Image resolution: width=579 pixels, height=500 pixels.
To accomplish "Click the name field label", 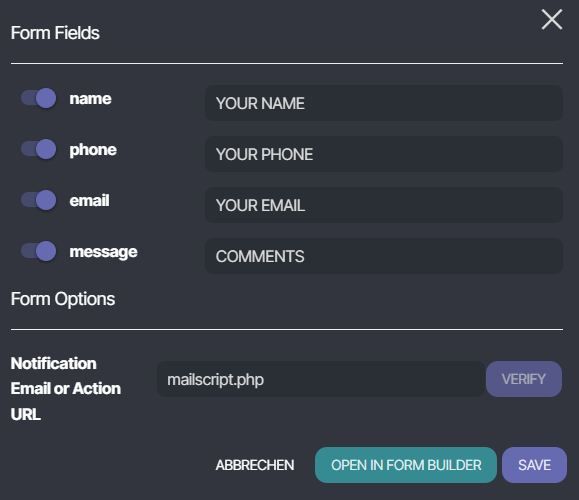I will point(90,99).
